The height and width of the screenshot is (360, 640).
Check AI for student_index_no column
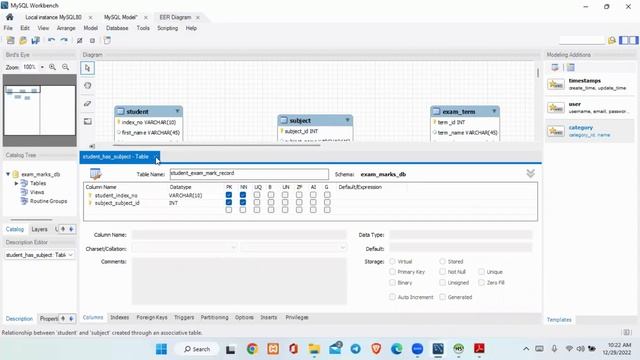click(313, 195)
